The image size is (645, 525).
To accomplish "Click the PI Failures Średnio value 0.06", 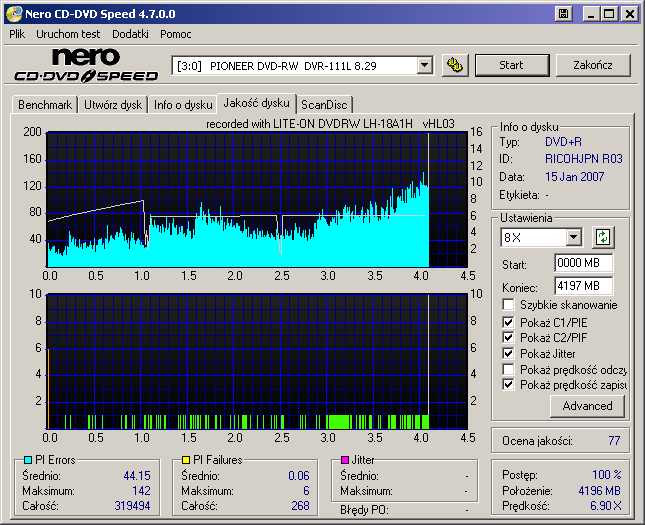I will click(299, 476).
